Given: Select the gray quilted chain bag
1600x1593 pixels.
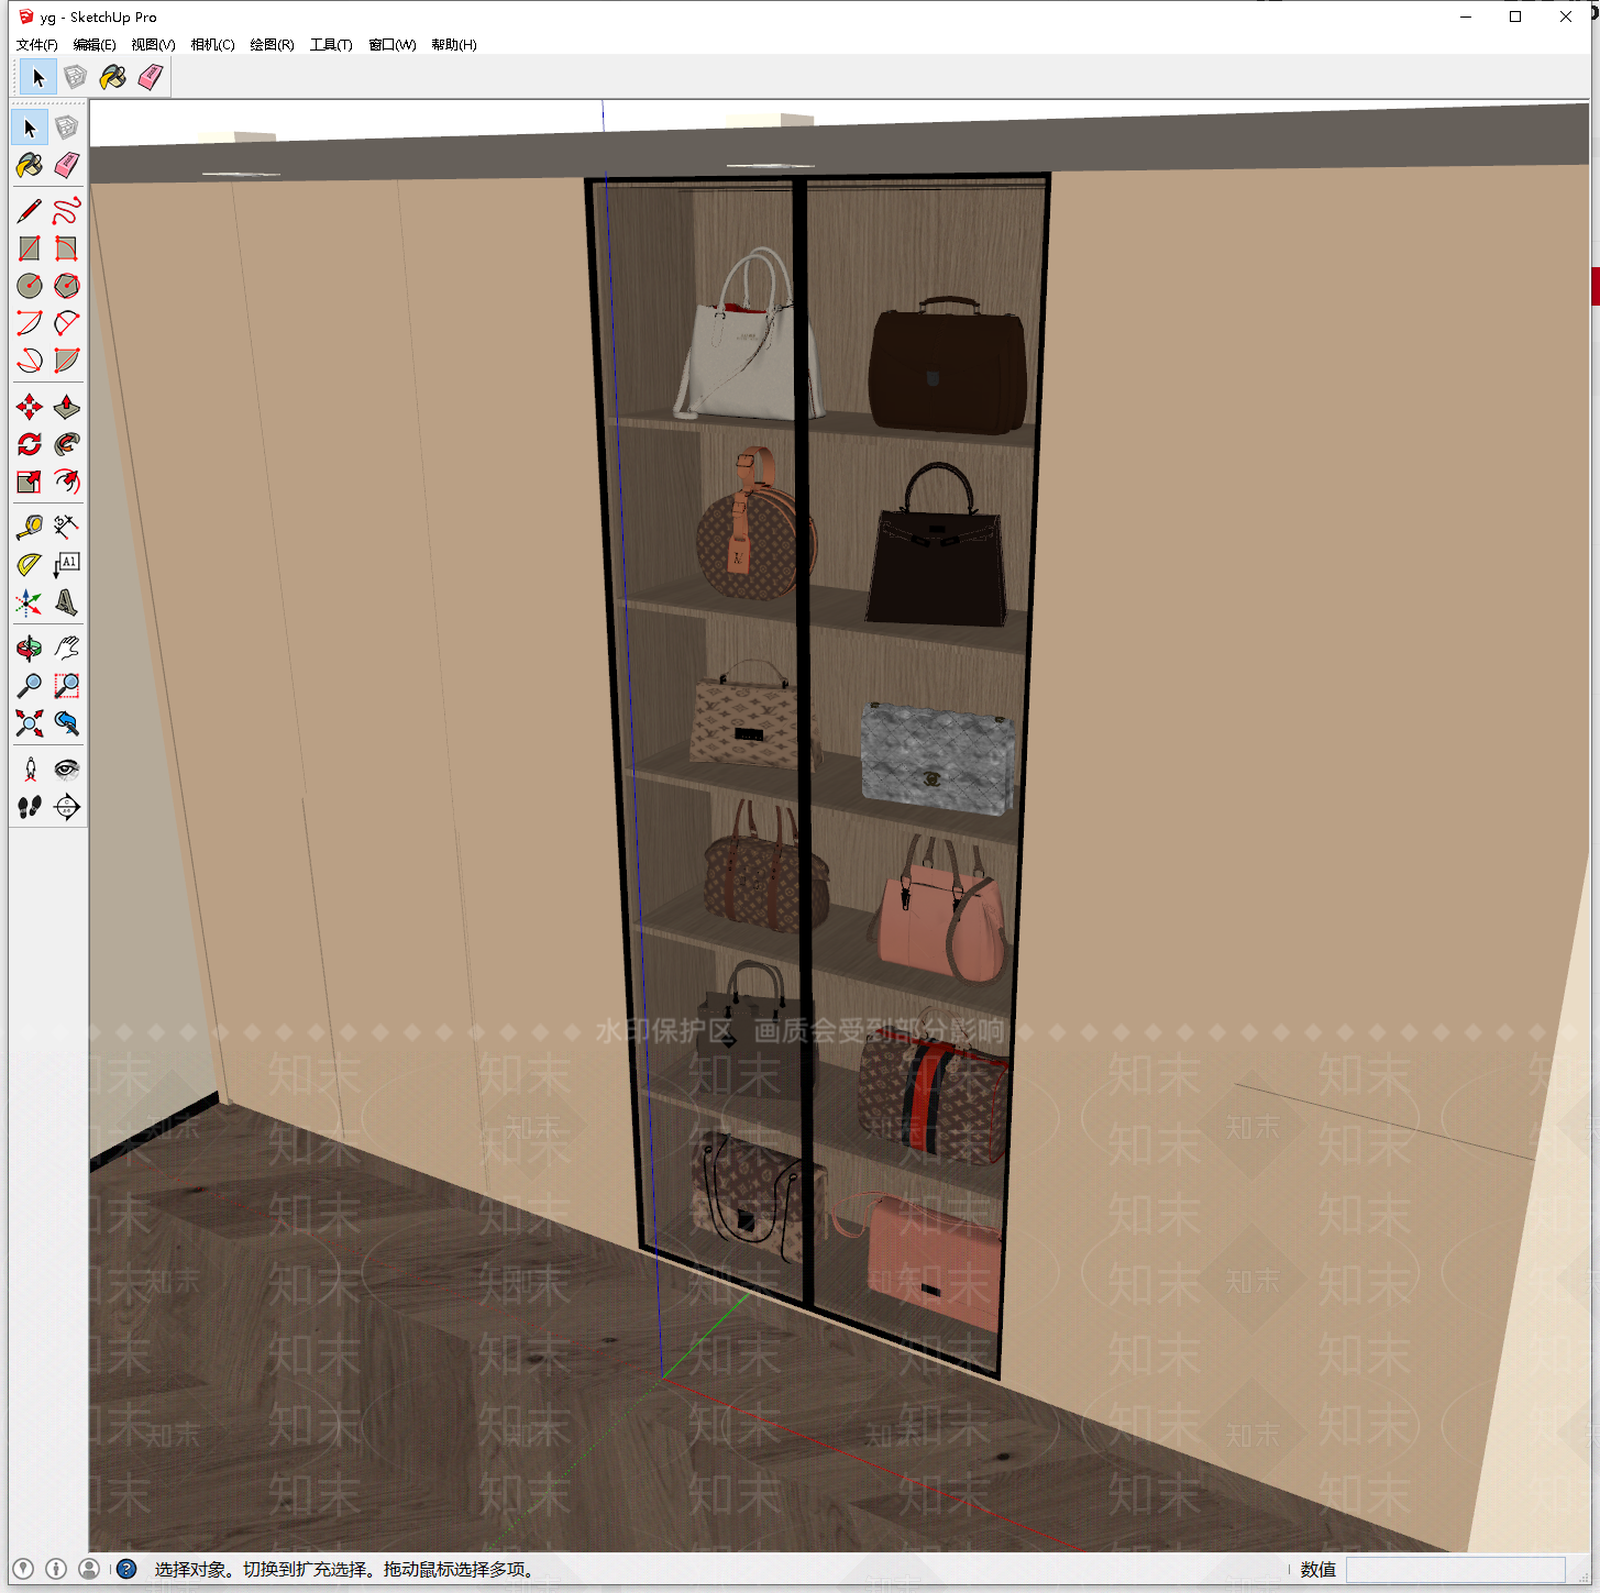Looking at the screenshot, I should 937,757.
